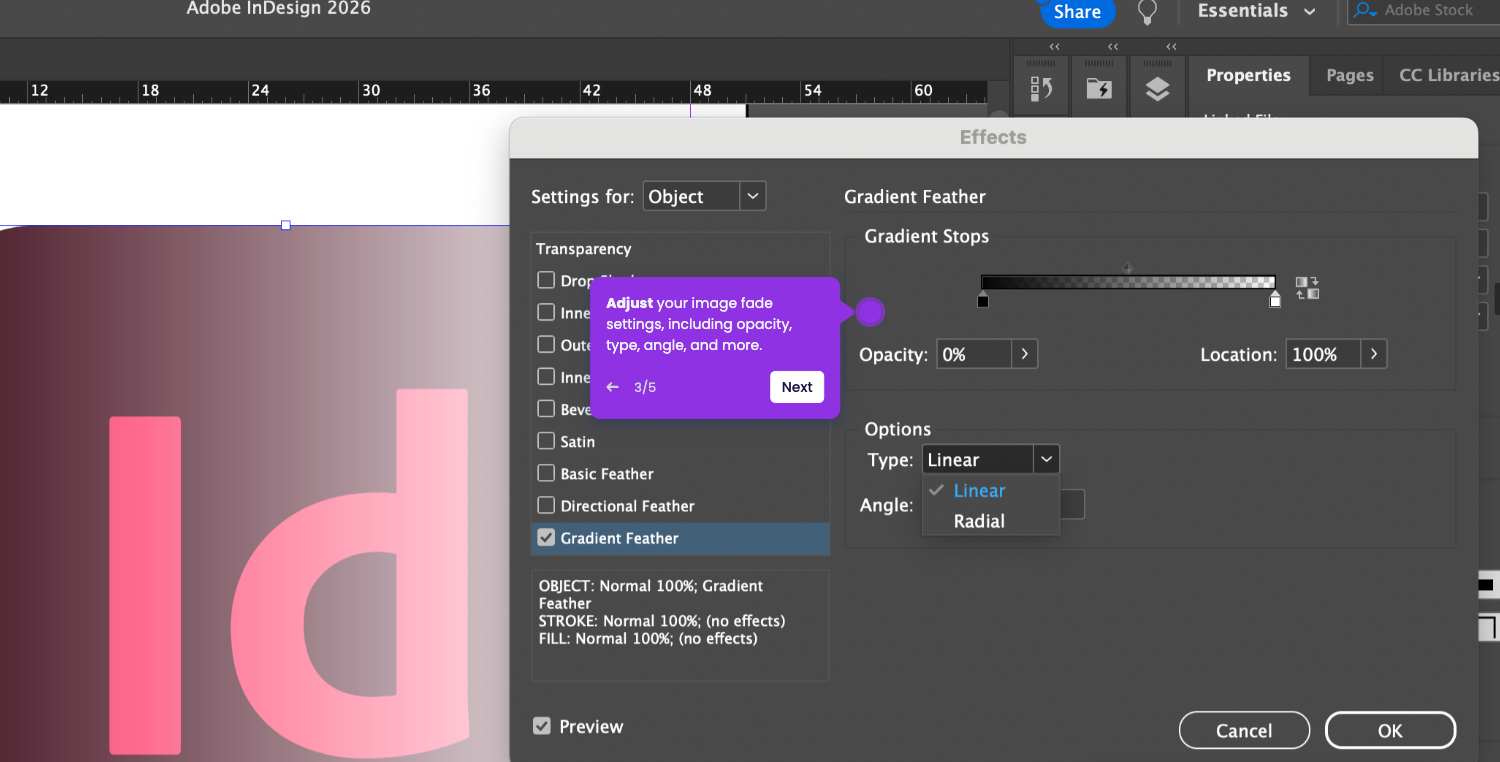This screenshot has height=762, width=1500.
Task: Switch to the CC Libraries tab
Action: coord(1448,75)
